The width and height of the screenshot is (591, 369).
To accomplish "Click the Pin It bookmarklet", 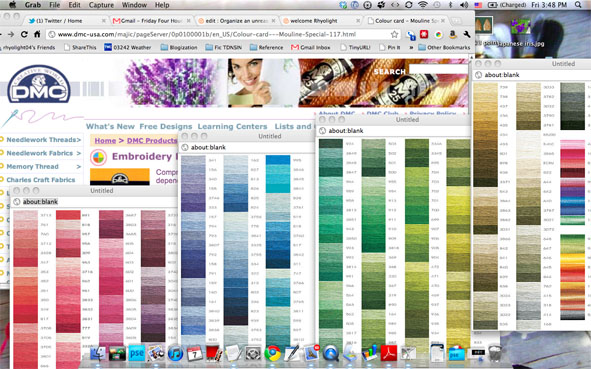I will (x=389, y=47).
